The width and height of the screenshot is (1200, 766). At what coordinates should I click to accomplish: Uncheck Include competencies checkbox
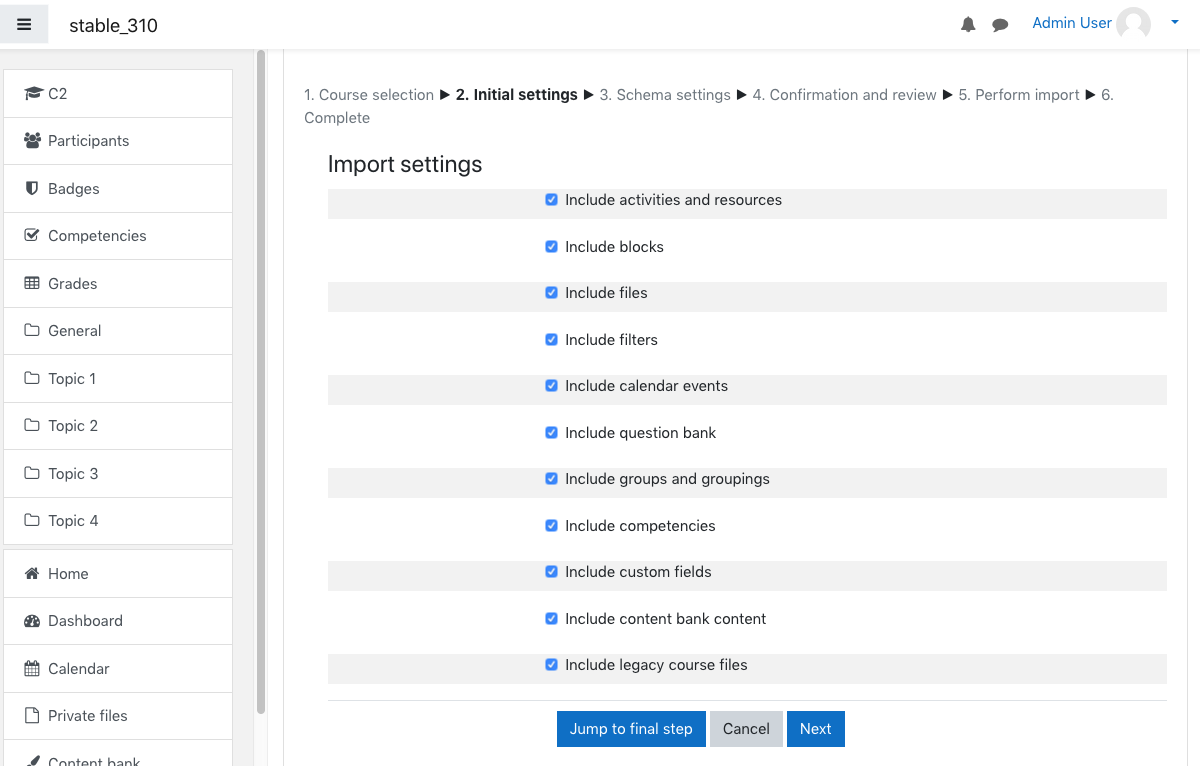(551, 525)
